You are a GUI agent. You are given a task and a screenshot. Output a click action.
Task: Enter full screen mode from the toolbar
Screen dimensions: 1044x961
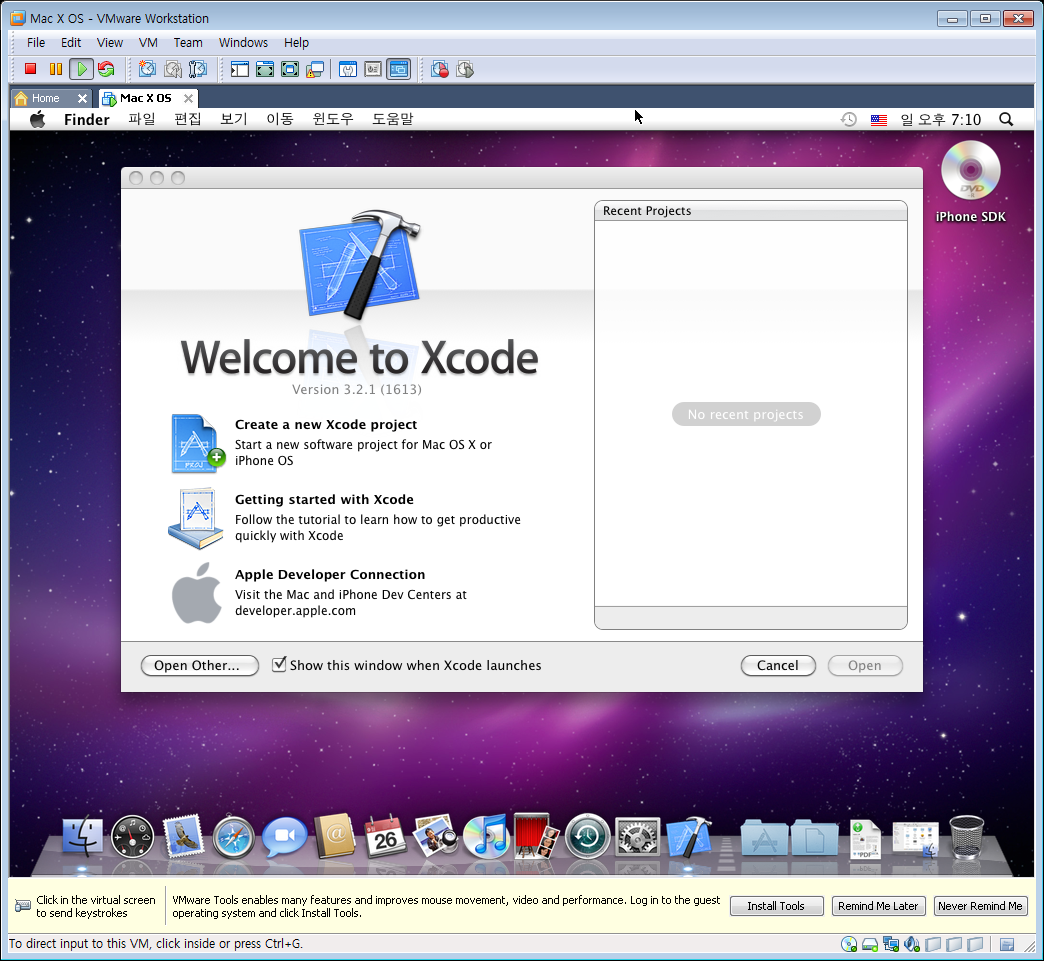(x=290, y=69)
